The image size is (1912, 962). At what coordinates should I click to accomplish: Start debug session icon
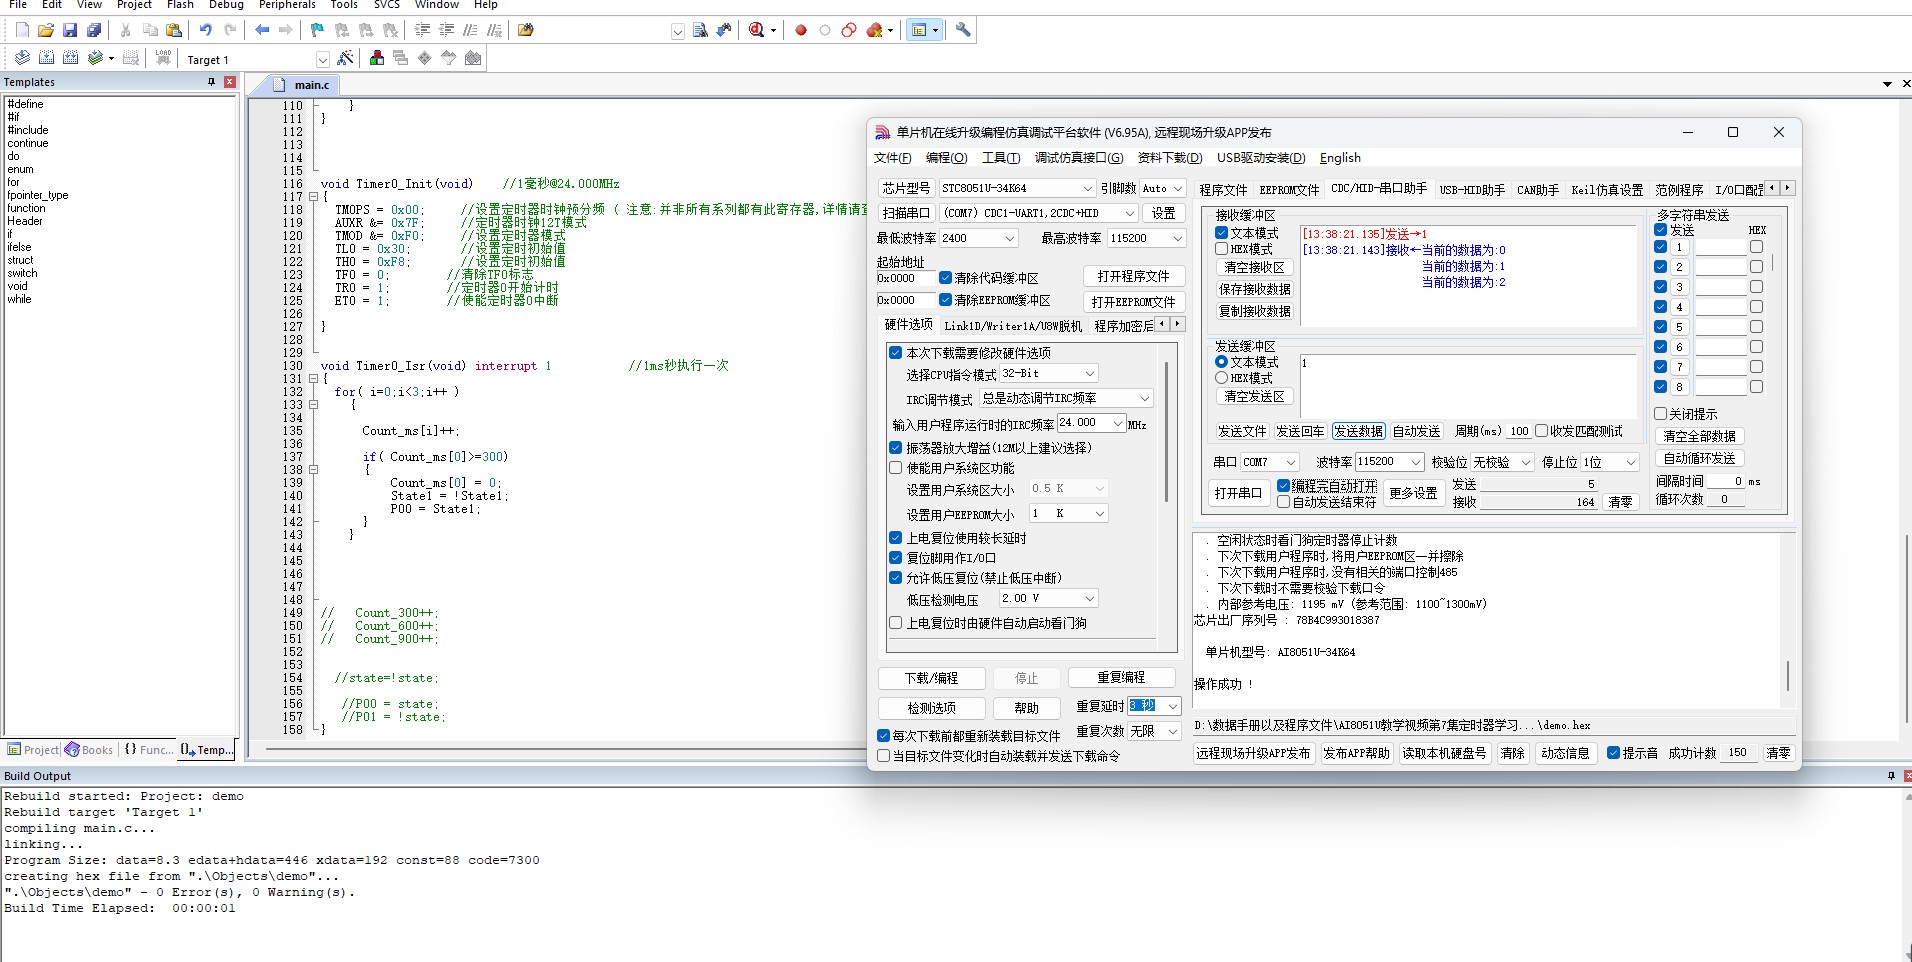[x=757, y=30]
